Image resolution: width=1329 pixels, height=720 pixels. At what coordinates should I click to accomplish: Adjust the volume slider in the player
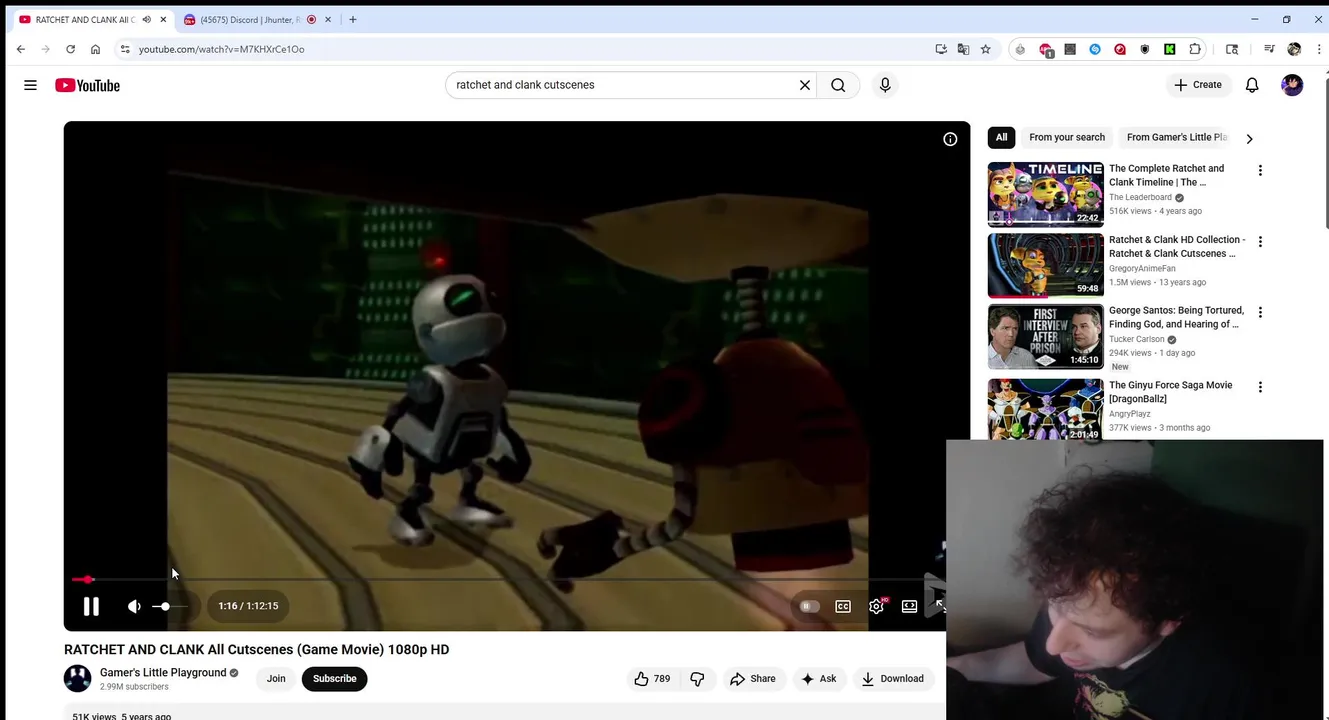pyautogui.click(x=171, y=606)
